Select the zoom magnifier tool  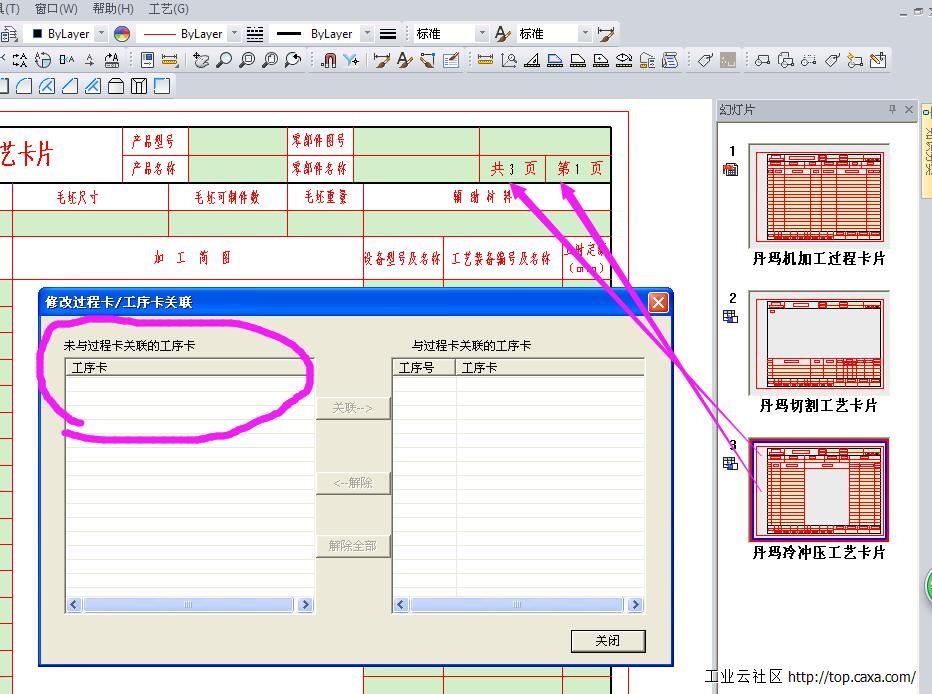(224, 60)
